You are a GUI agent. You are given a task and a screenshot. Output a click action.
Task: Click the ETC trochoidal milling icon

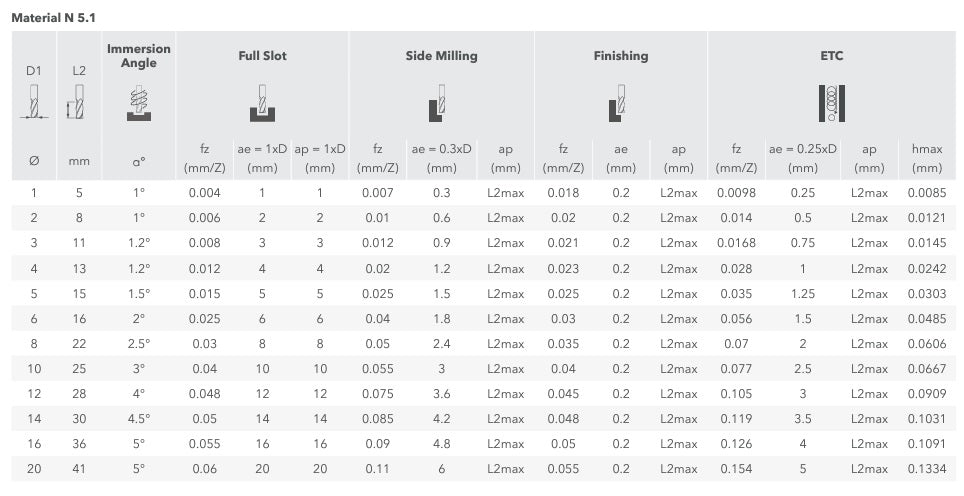tap(832, 103)
